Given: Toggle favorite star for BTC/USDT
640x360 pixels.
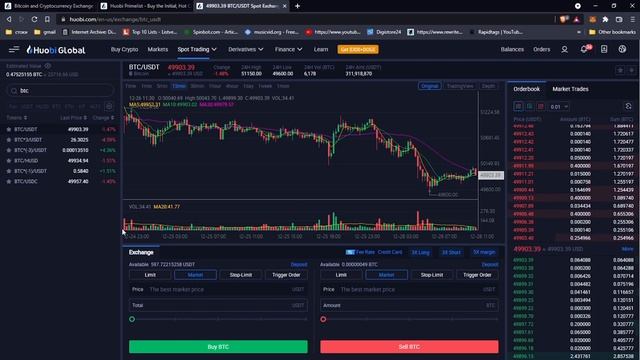Looking at the screenshot, I should [x=9, y=129].
